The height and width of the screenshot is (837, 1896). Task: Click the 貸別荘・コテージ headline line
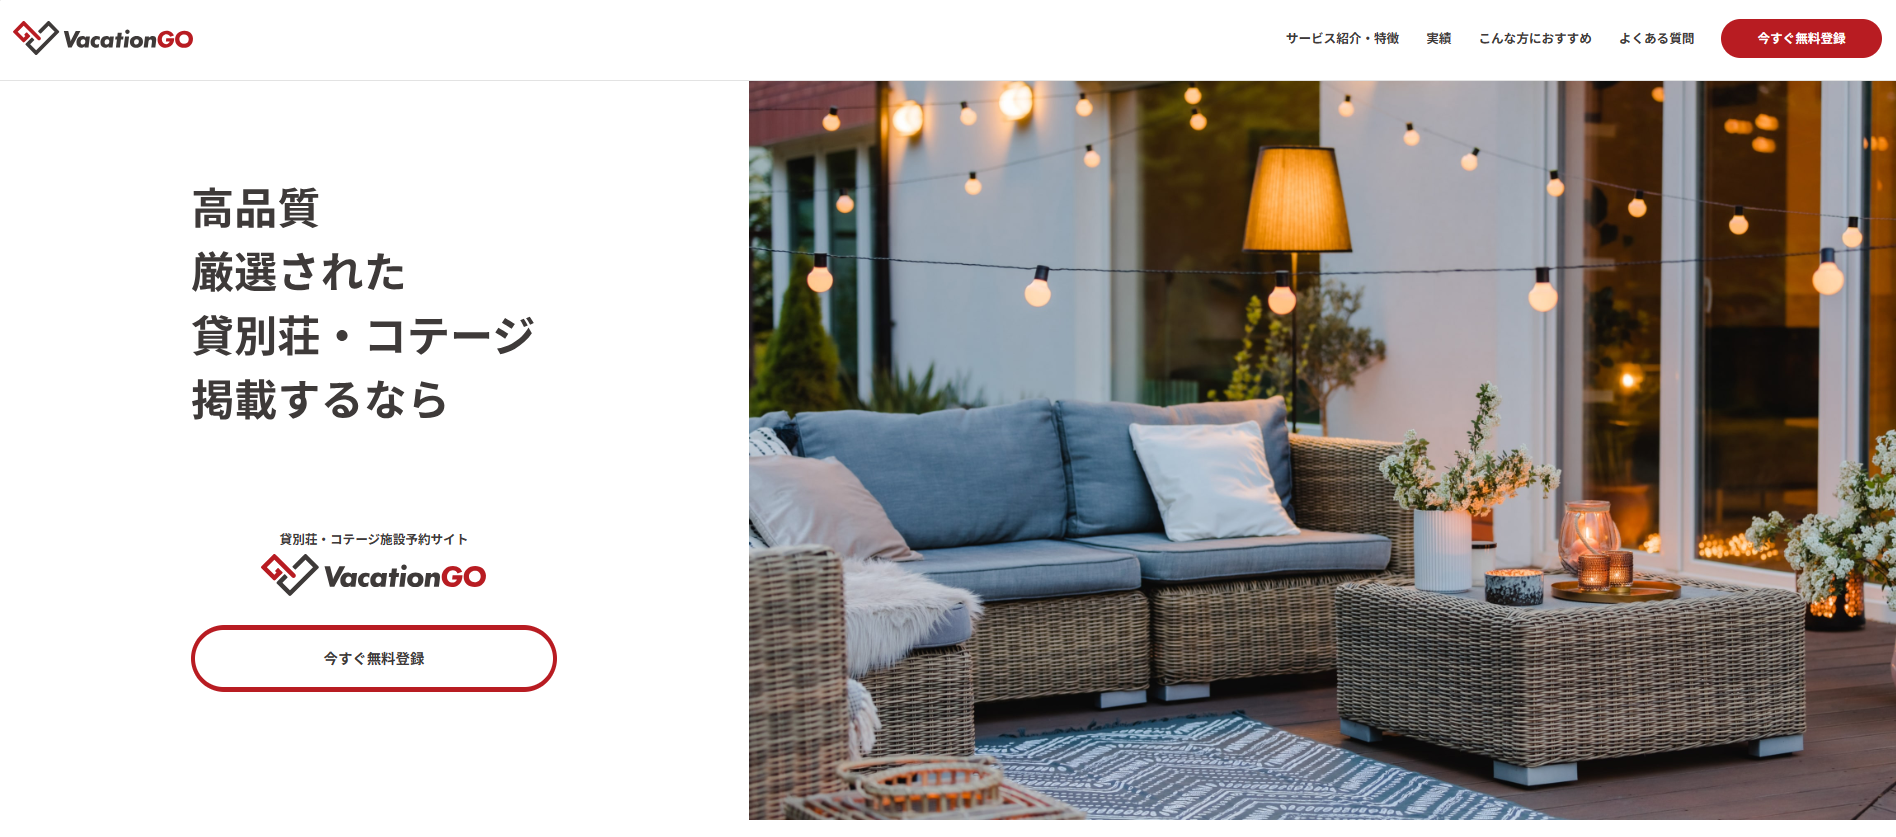[x=363, y=335]
